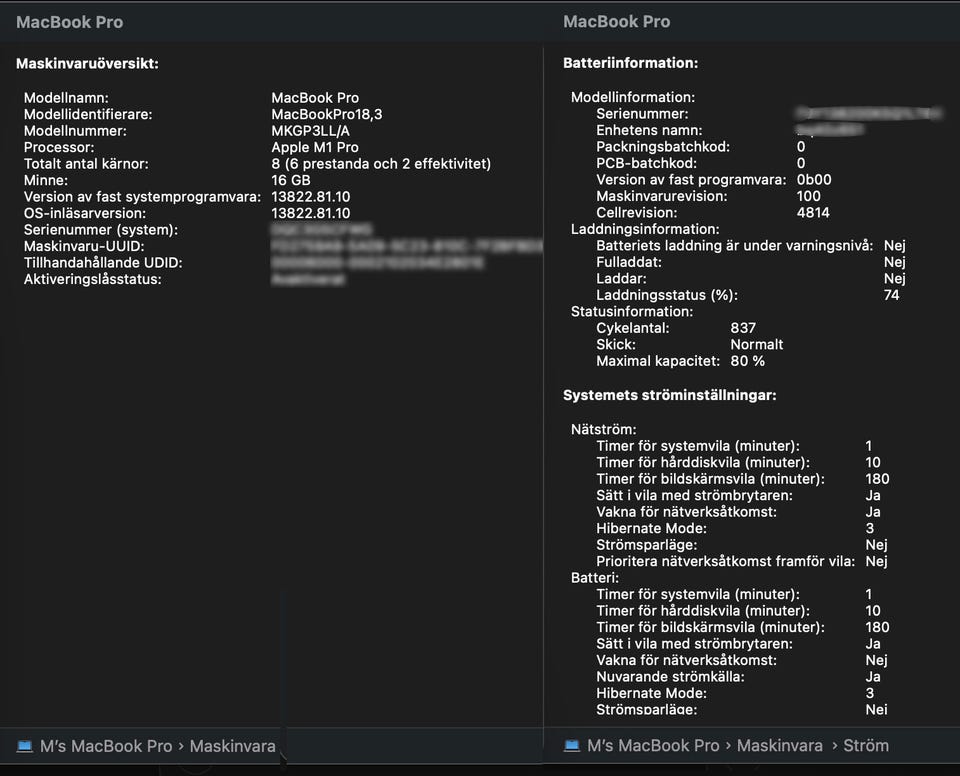Select the cycle count value 837
960x776 pixels.
pyautogui.click(x=743, y=328)
